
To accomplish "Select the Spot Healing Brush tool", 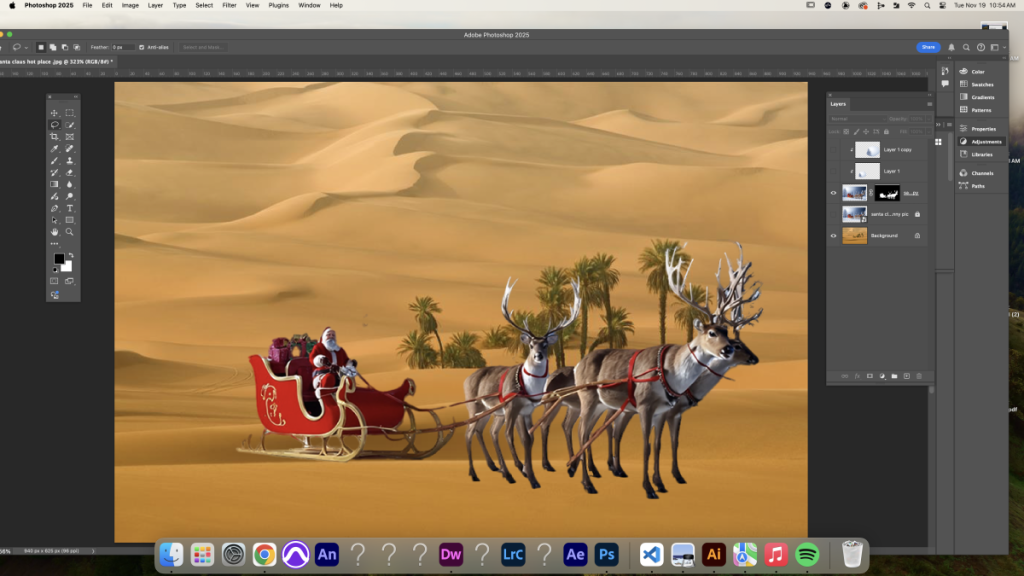I will tap(69, 149).
